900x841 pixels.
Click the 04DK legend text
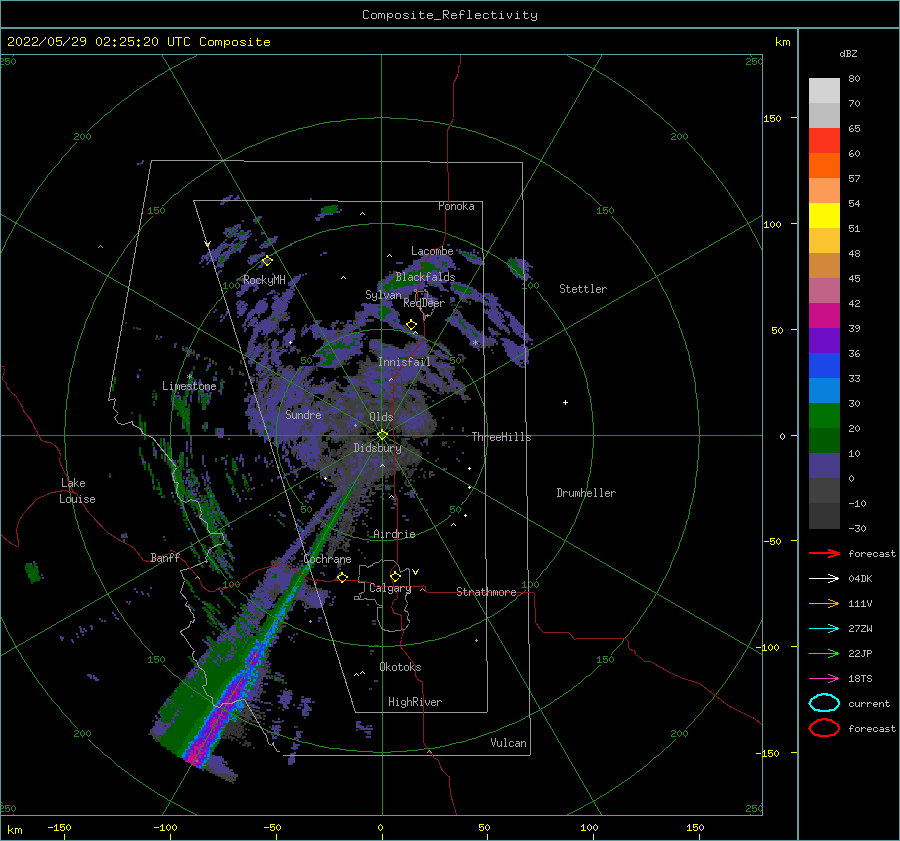tap(860, 578)
